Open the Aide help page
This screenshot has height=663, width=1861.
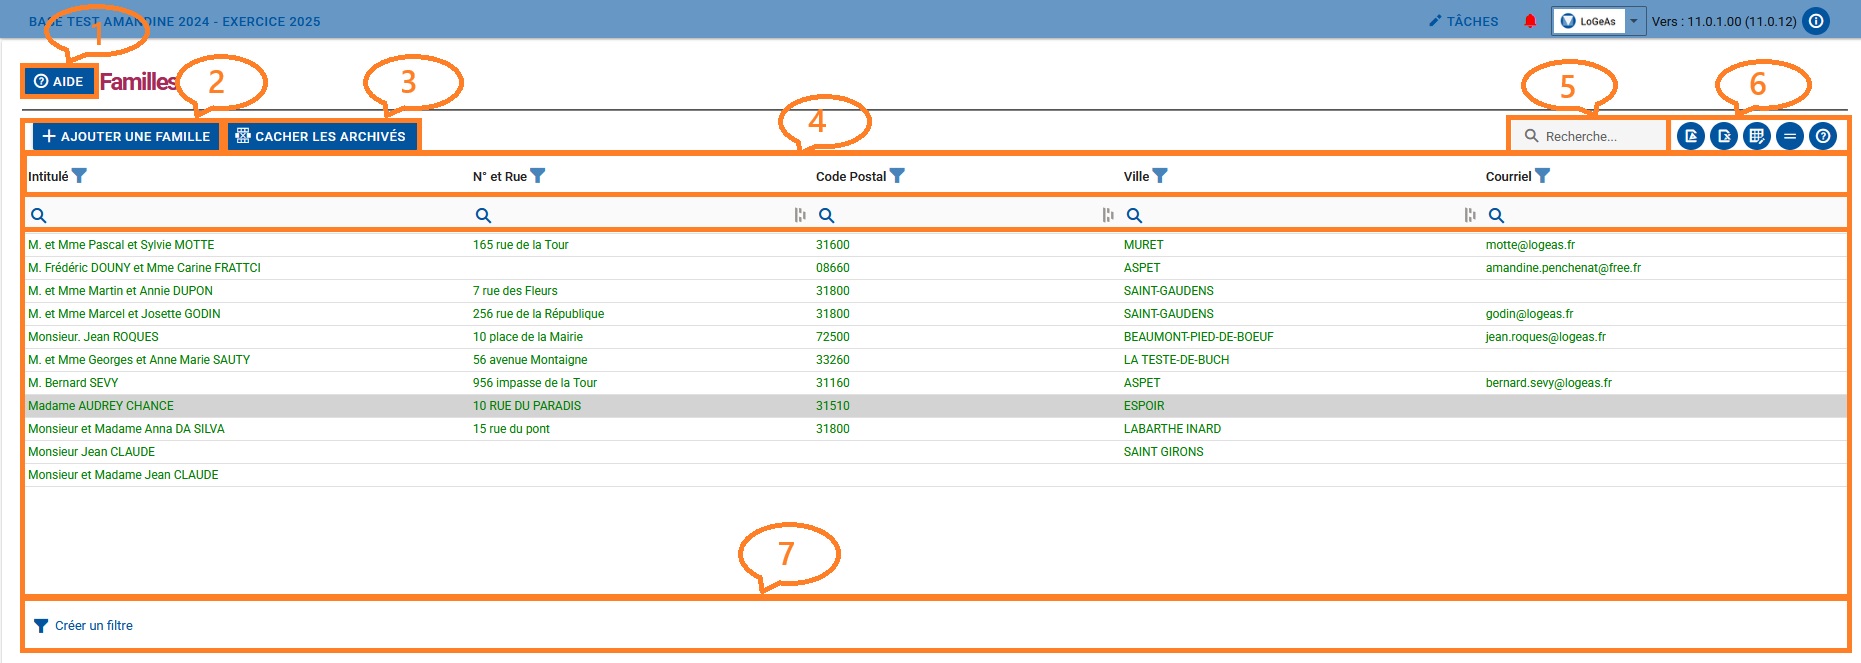pos(59,81)
